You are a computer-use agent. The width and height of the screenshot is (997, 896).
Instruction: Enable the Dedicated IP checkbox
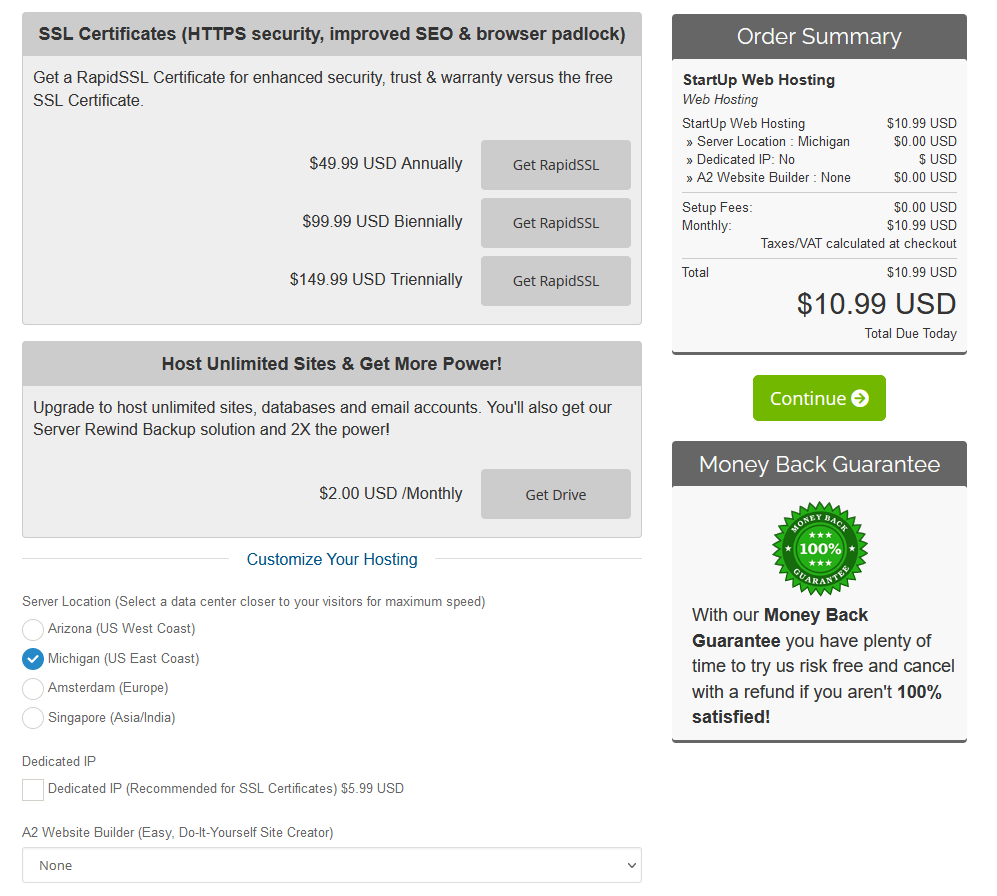(33, 790)
